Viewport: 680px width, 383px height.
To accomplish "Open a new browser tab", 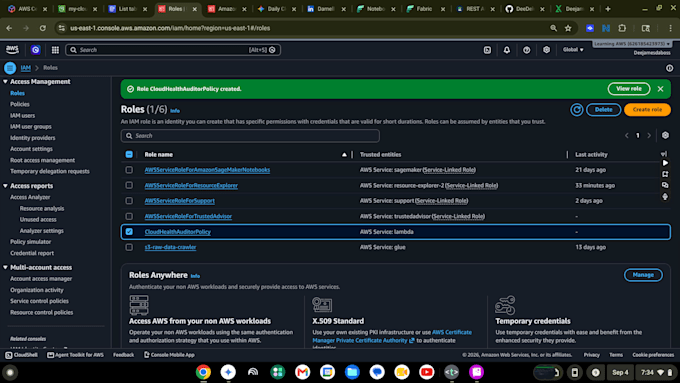I will point(608,9).
